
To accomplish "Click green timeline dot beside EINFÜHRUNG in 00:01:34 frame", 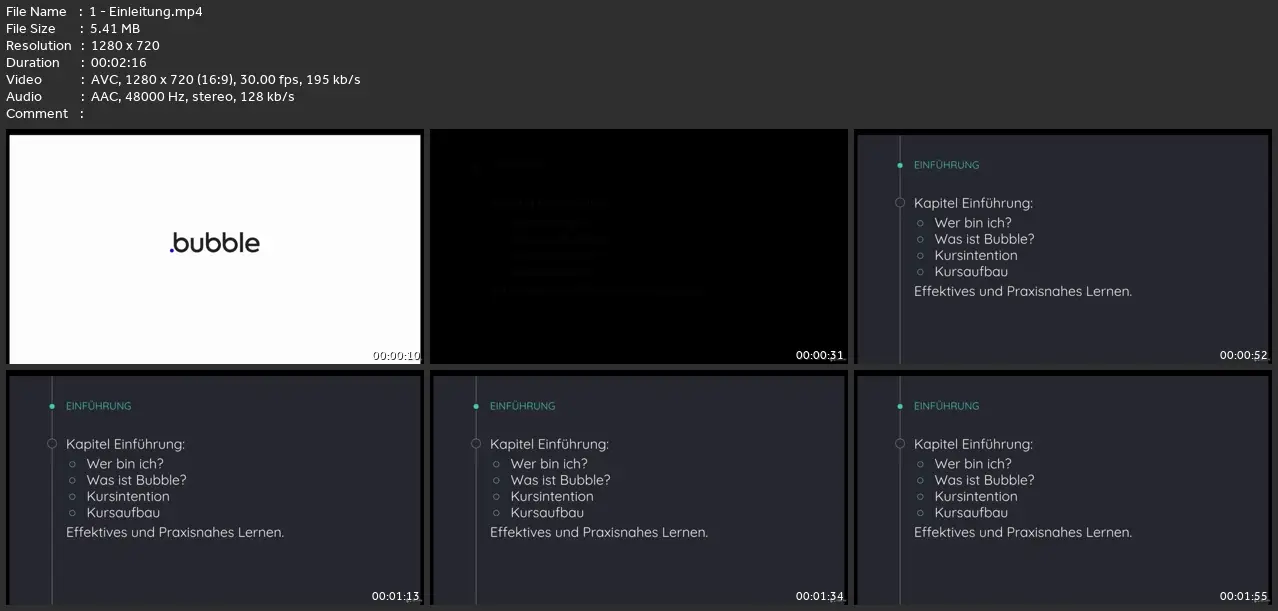I will click(476, 406).
